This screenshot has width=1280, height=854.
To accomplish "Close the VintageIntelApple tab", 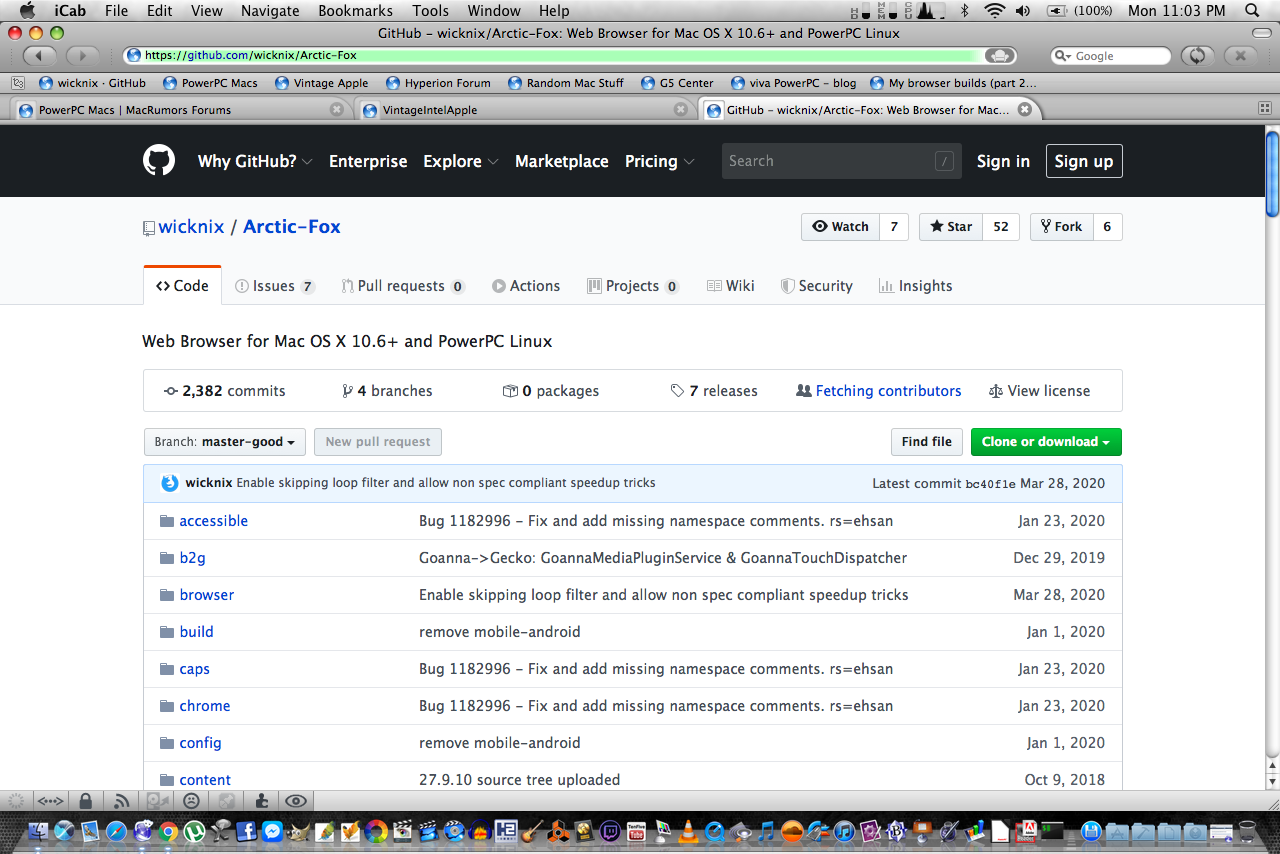I will click(680, 110).
